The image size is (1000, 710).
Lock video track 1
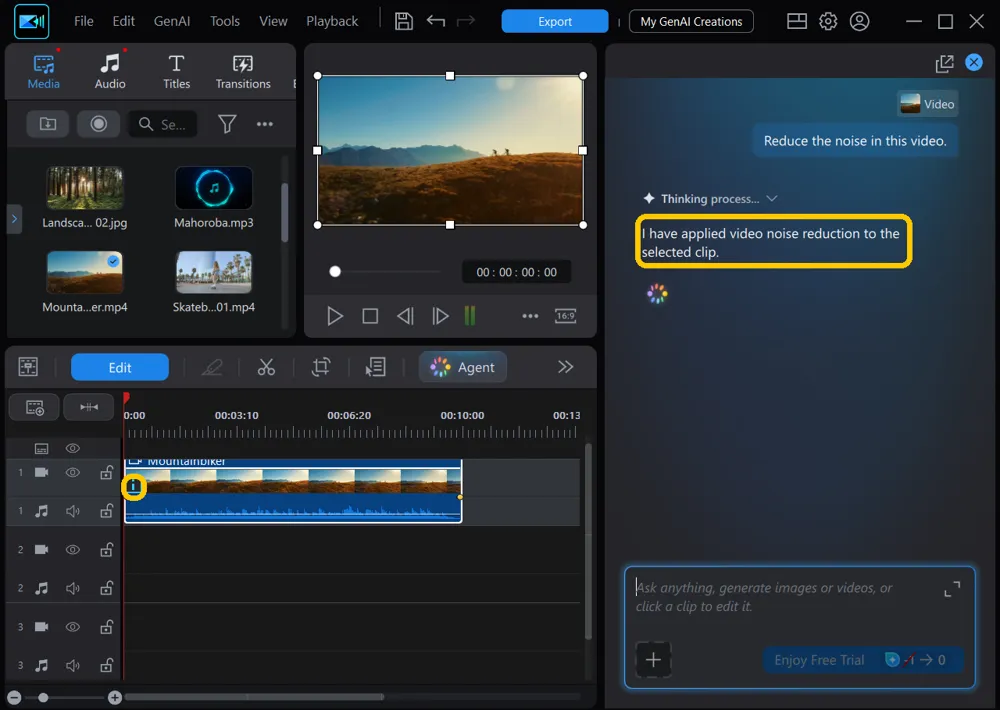[106, 472]
